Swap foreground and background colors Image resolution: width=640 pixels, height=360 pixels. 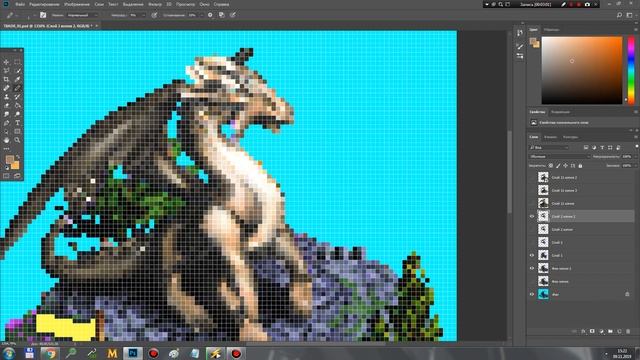click(x=18, y=157)
